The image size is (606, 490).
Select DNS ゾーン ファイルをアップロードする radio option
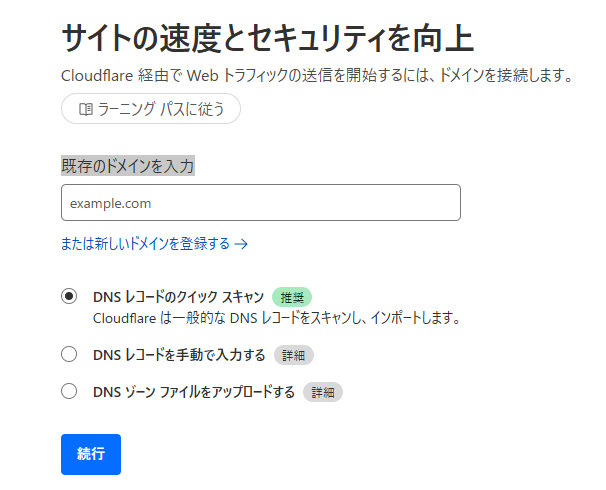pos(69,391)
